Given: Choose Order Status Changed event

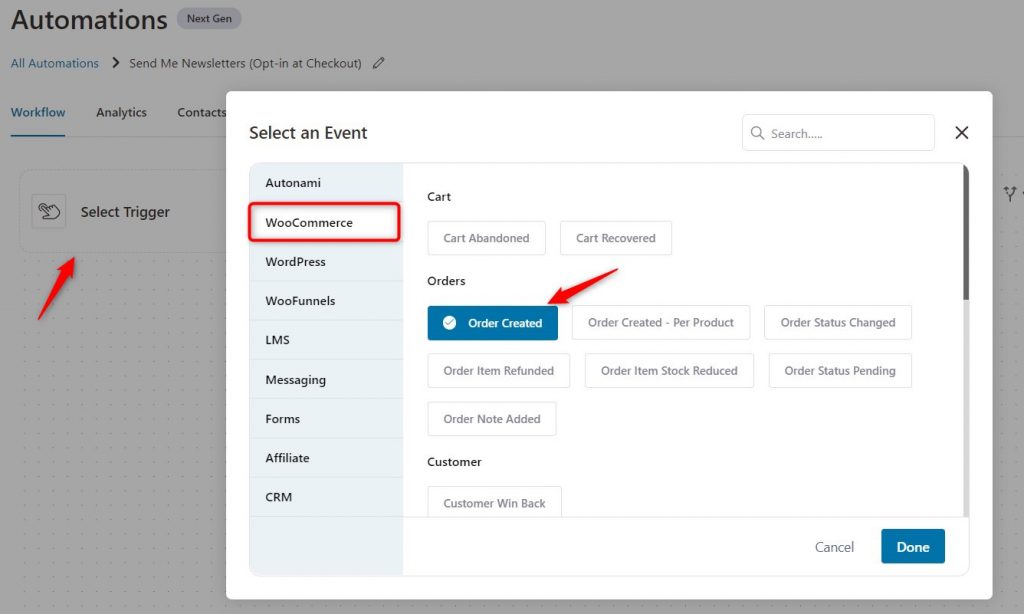Looking at the screenshot, I should click(838, 323).
